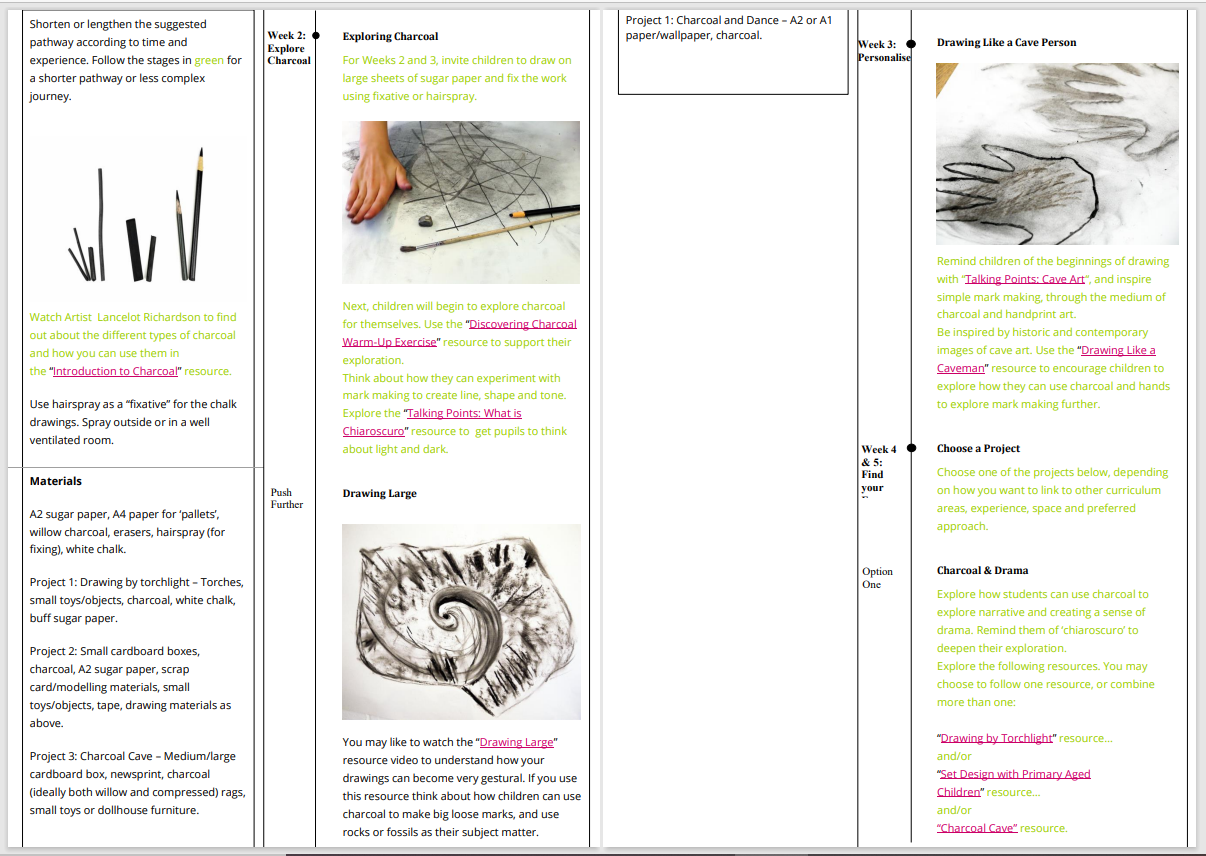Image resolution: width=1206 pixels, height=856 pixels.
Task: Select the hand smudging charcoal photo
Action: coord(460,202)
